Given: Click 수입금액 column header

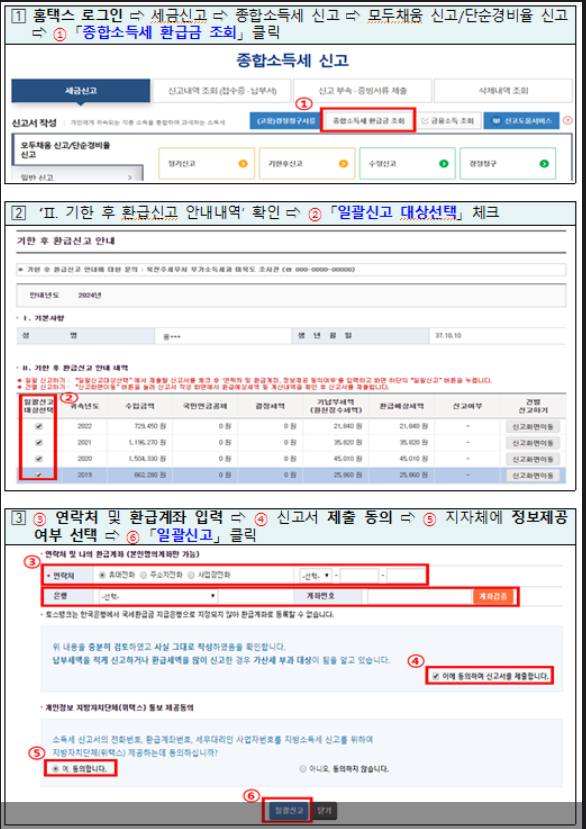Looking at the screenshot, I should pyautogui.click(x=140, y=406).
